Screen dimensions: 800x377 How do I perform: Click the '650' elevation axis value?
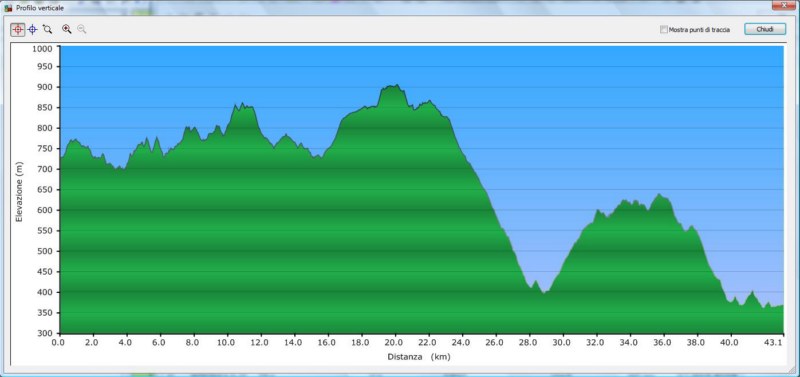pos(46,190)
